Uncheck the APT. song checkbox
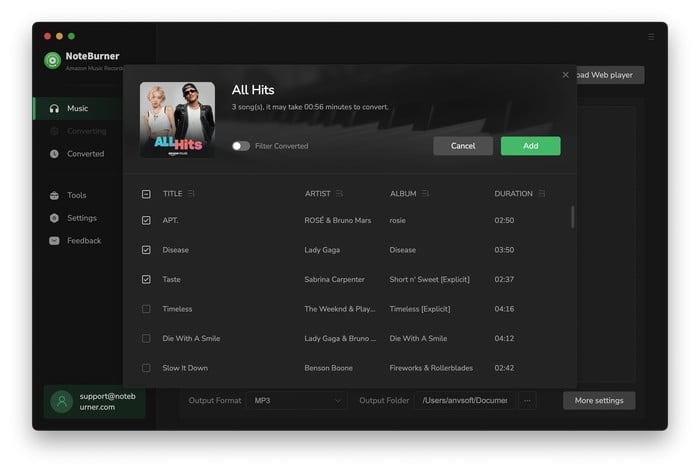 [146, 220]
